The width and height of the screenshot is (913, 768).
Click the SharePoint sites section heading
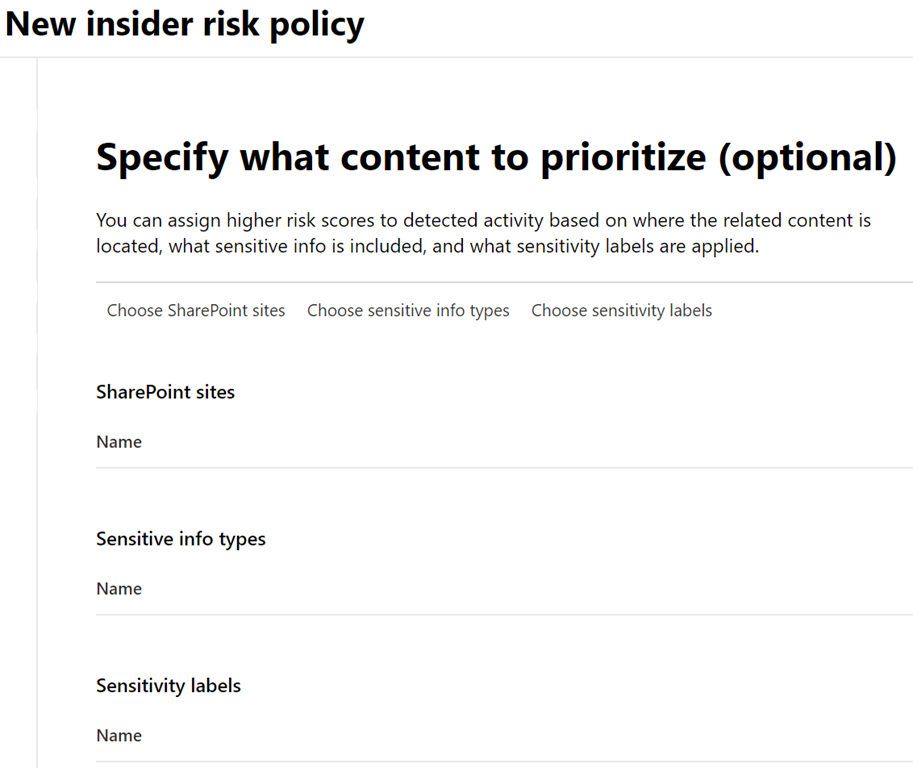click(x=165, y=392)
